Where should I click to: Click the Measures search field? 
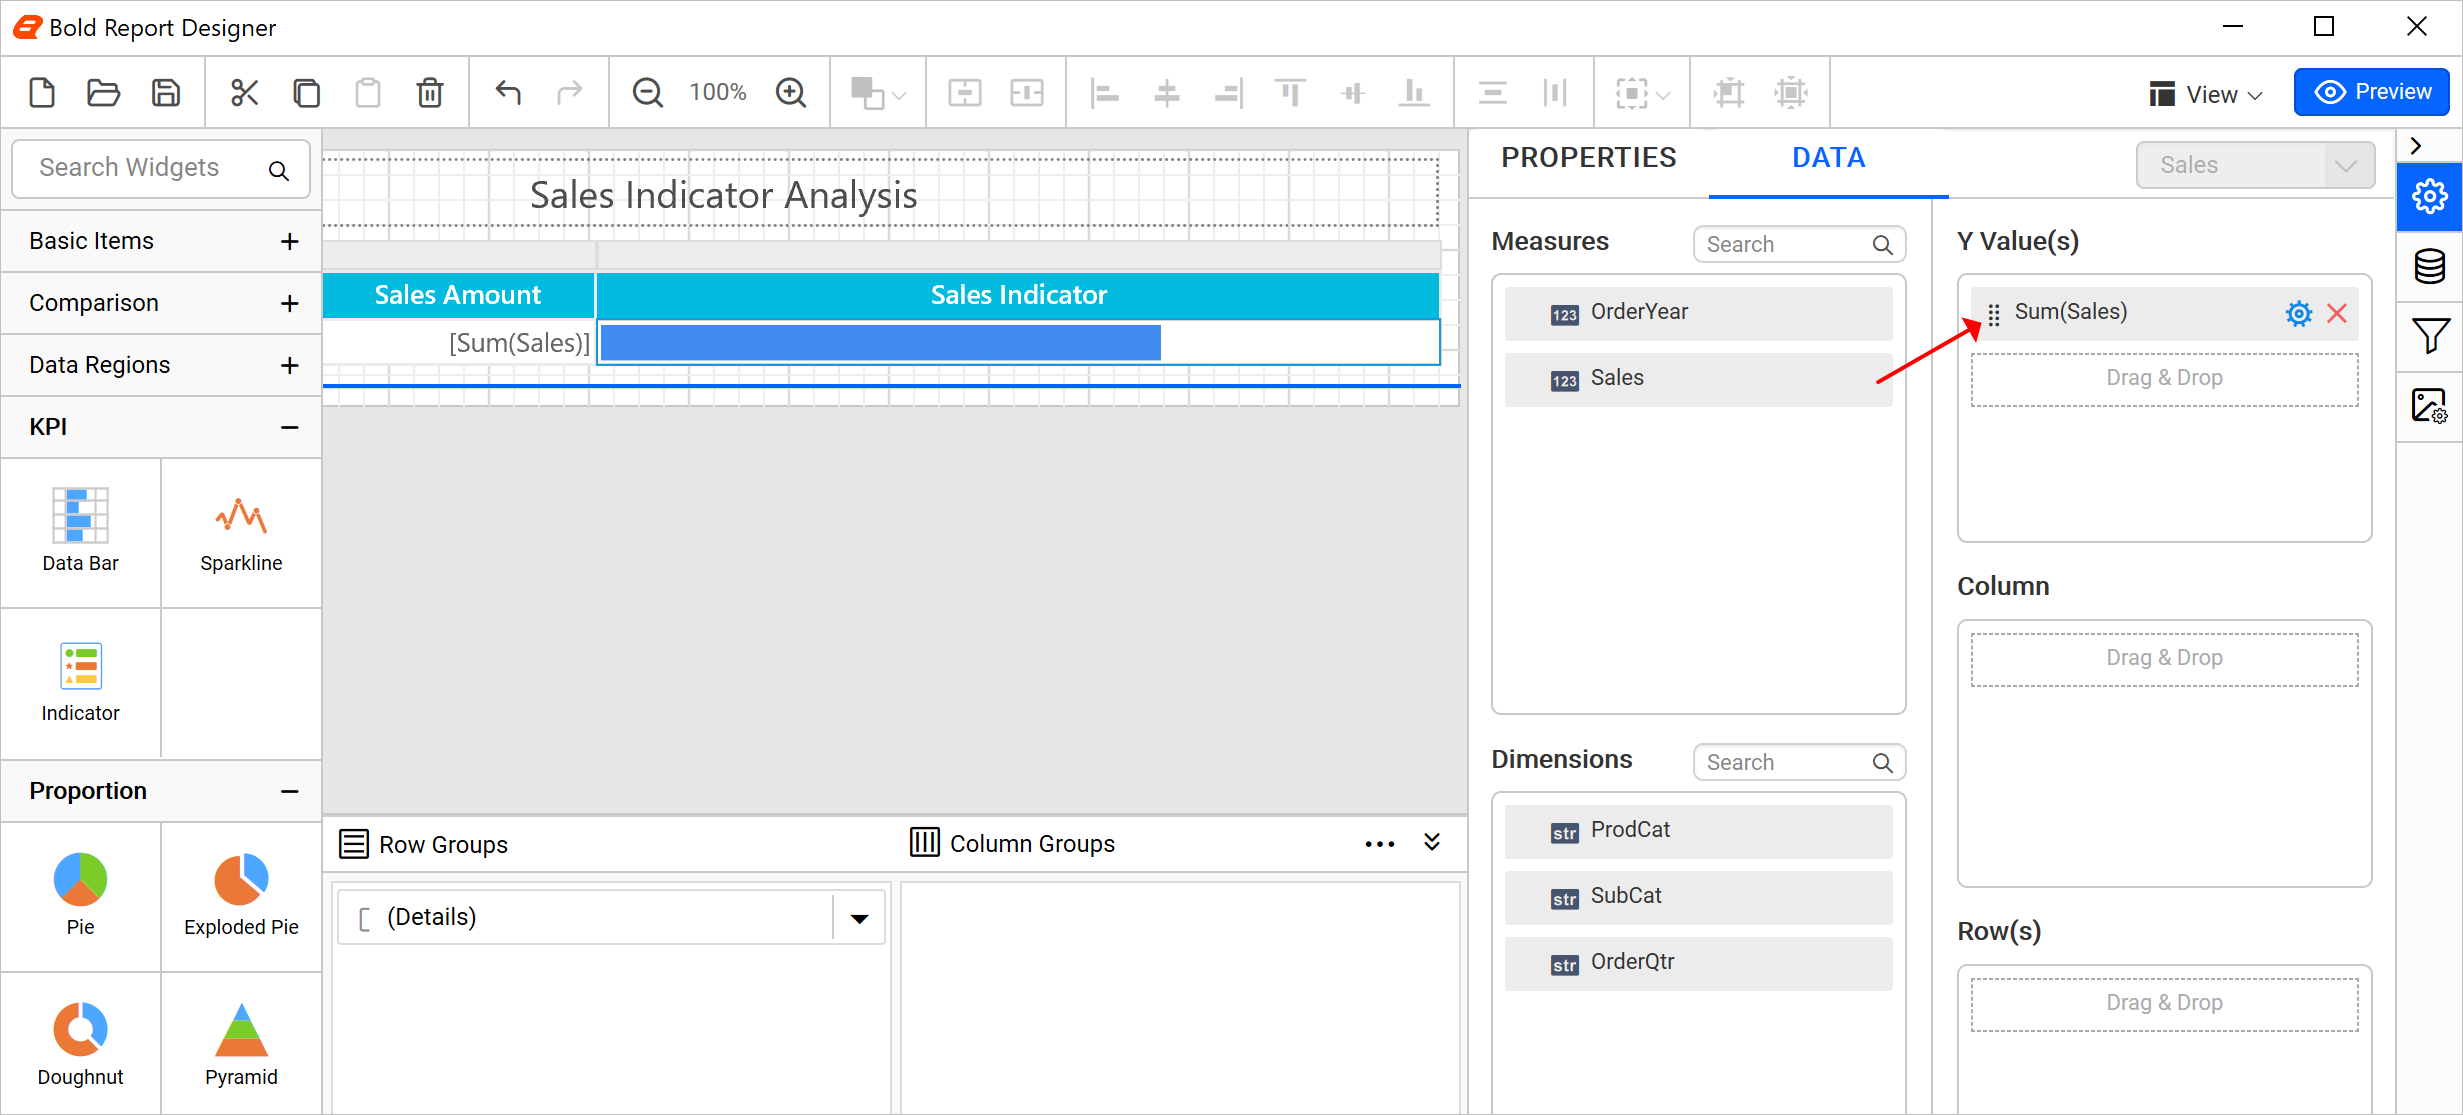(1799, 244)
